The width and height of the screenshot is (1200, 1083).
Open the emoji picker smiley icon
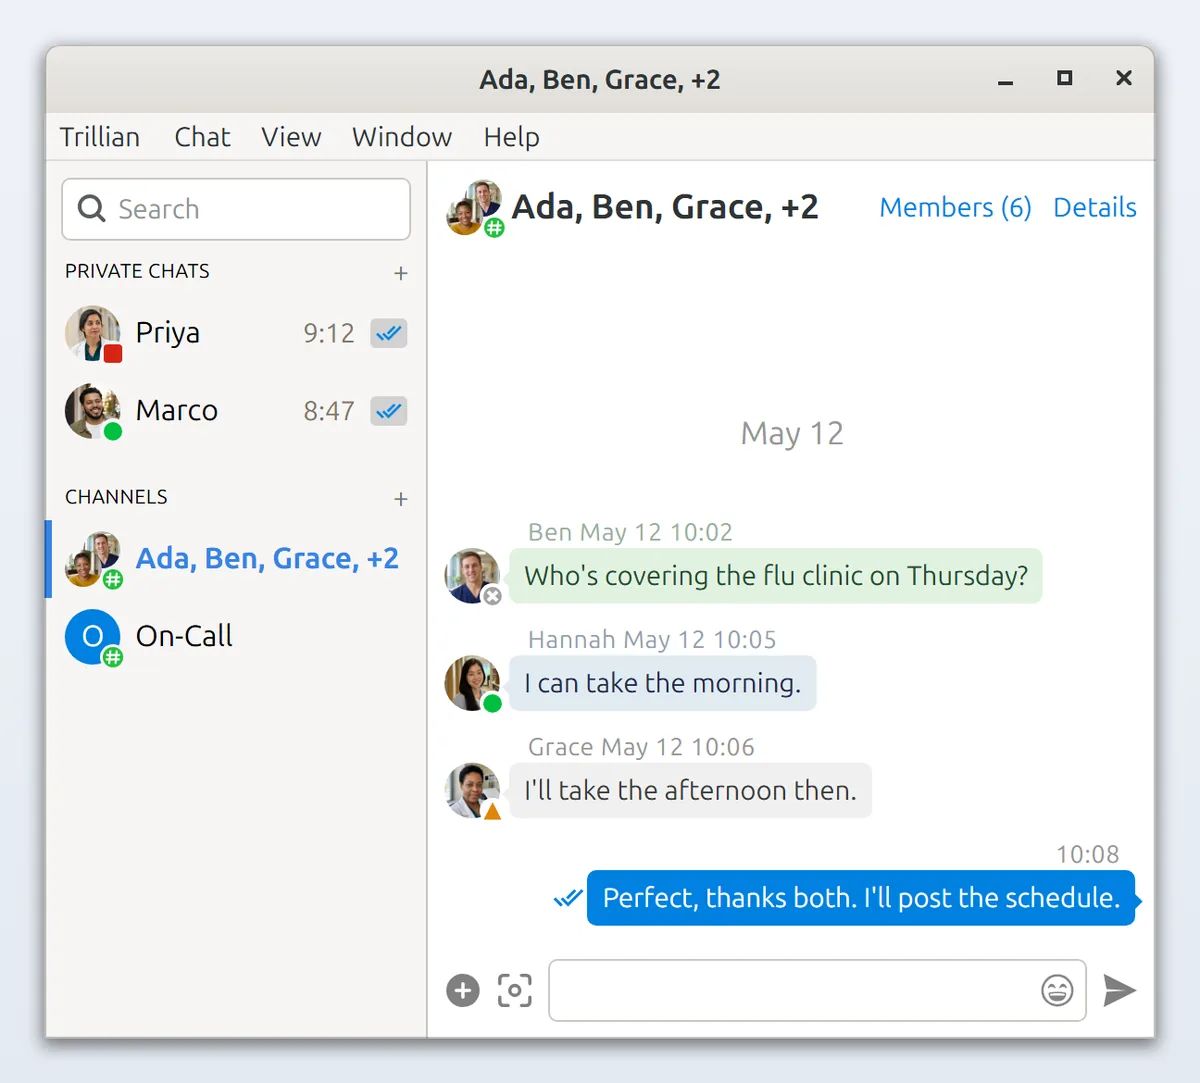[x=1057, y=991]
